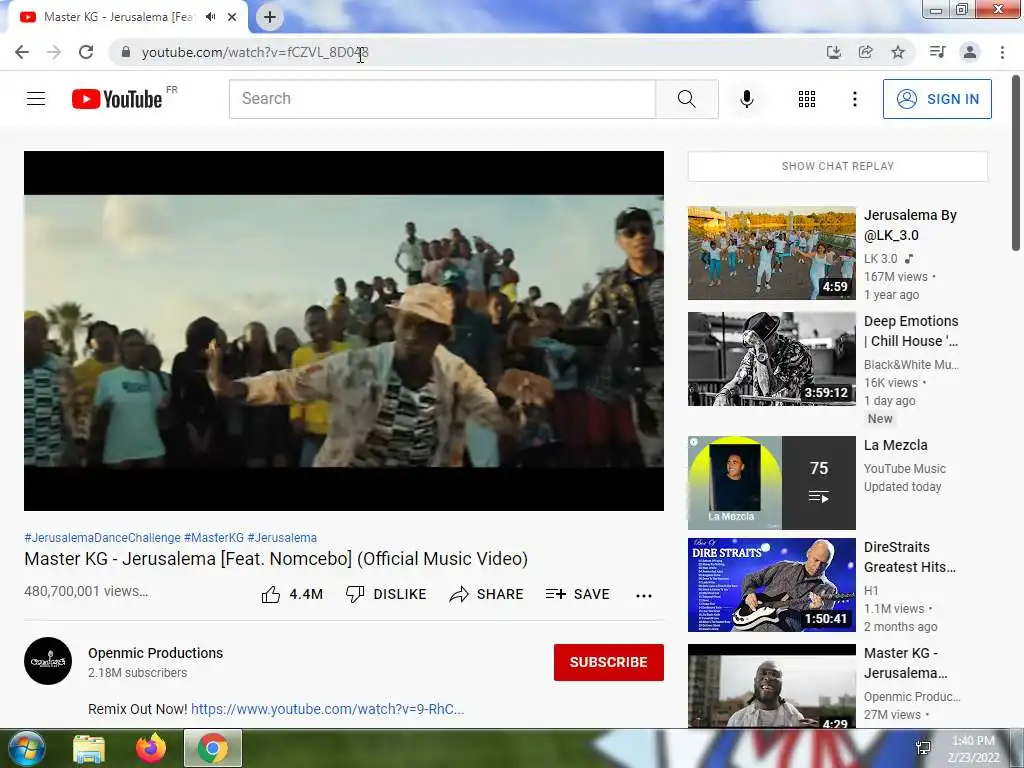Reload the page with refresh icon
Image resolution: width=1024 pixels, height=768 pixels.
86,52
